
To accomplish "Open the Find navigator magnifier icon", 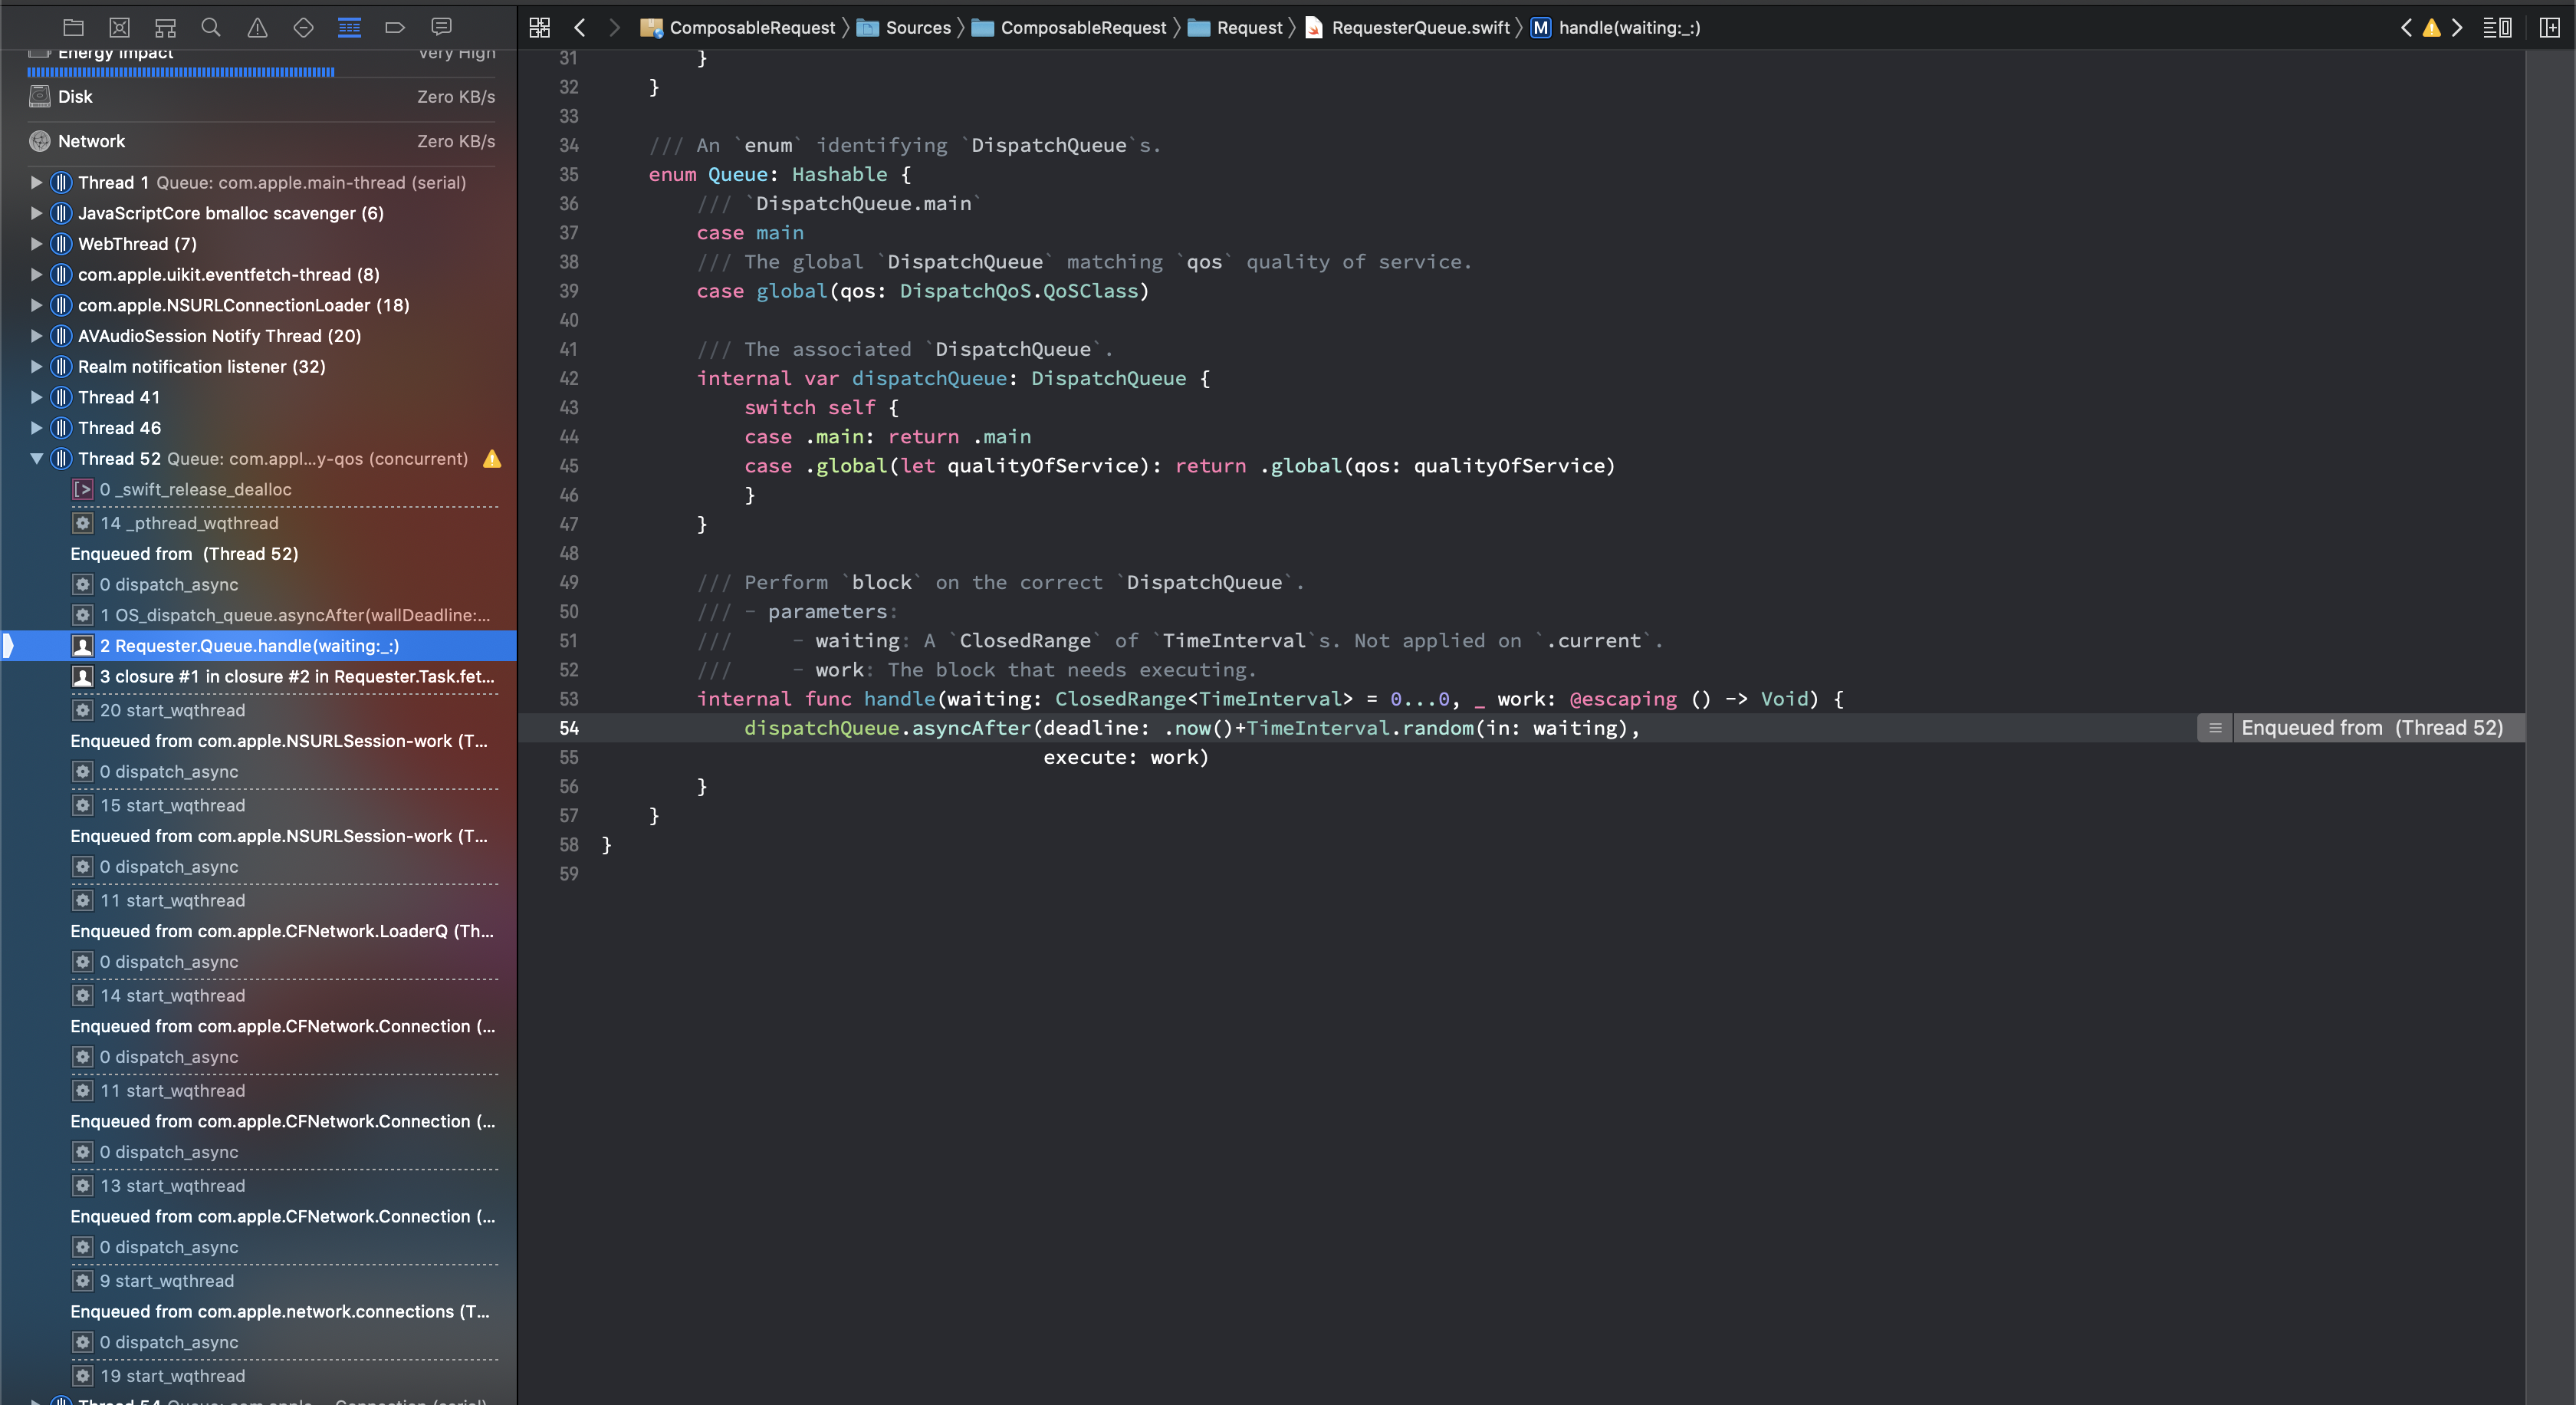I will pos(210,27).
